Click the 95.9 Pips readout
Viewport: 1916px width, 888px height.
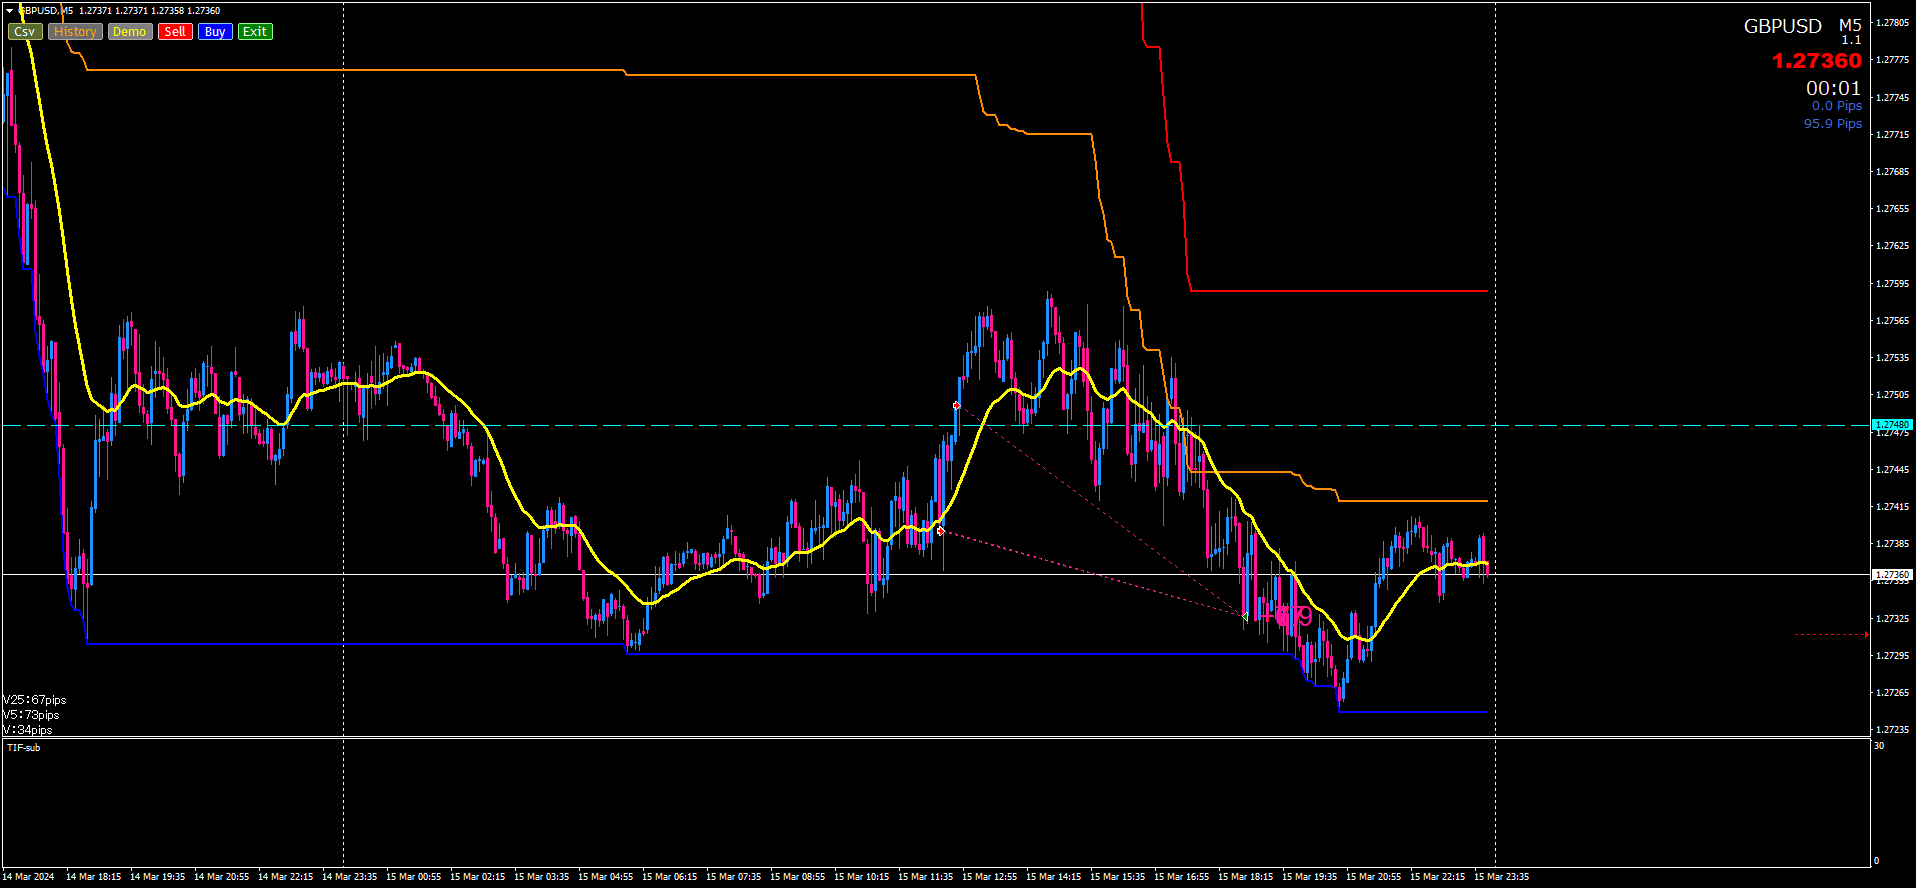1833,124
